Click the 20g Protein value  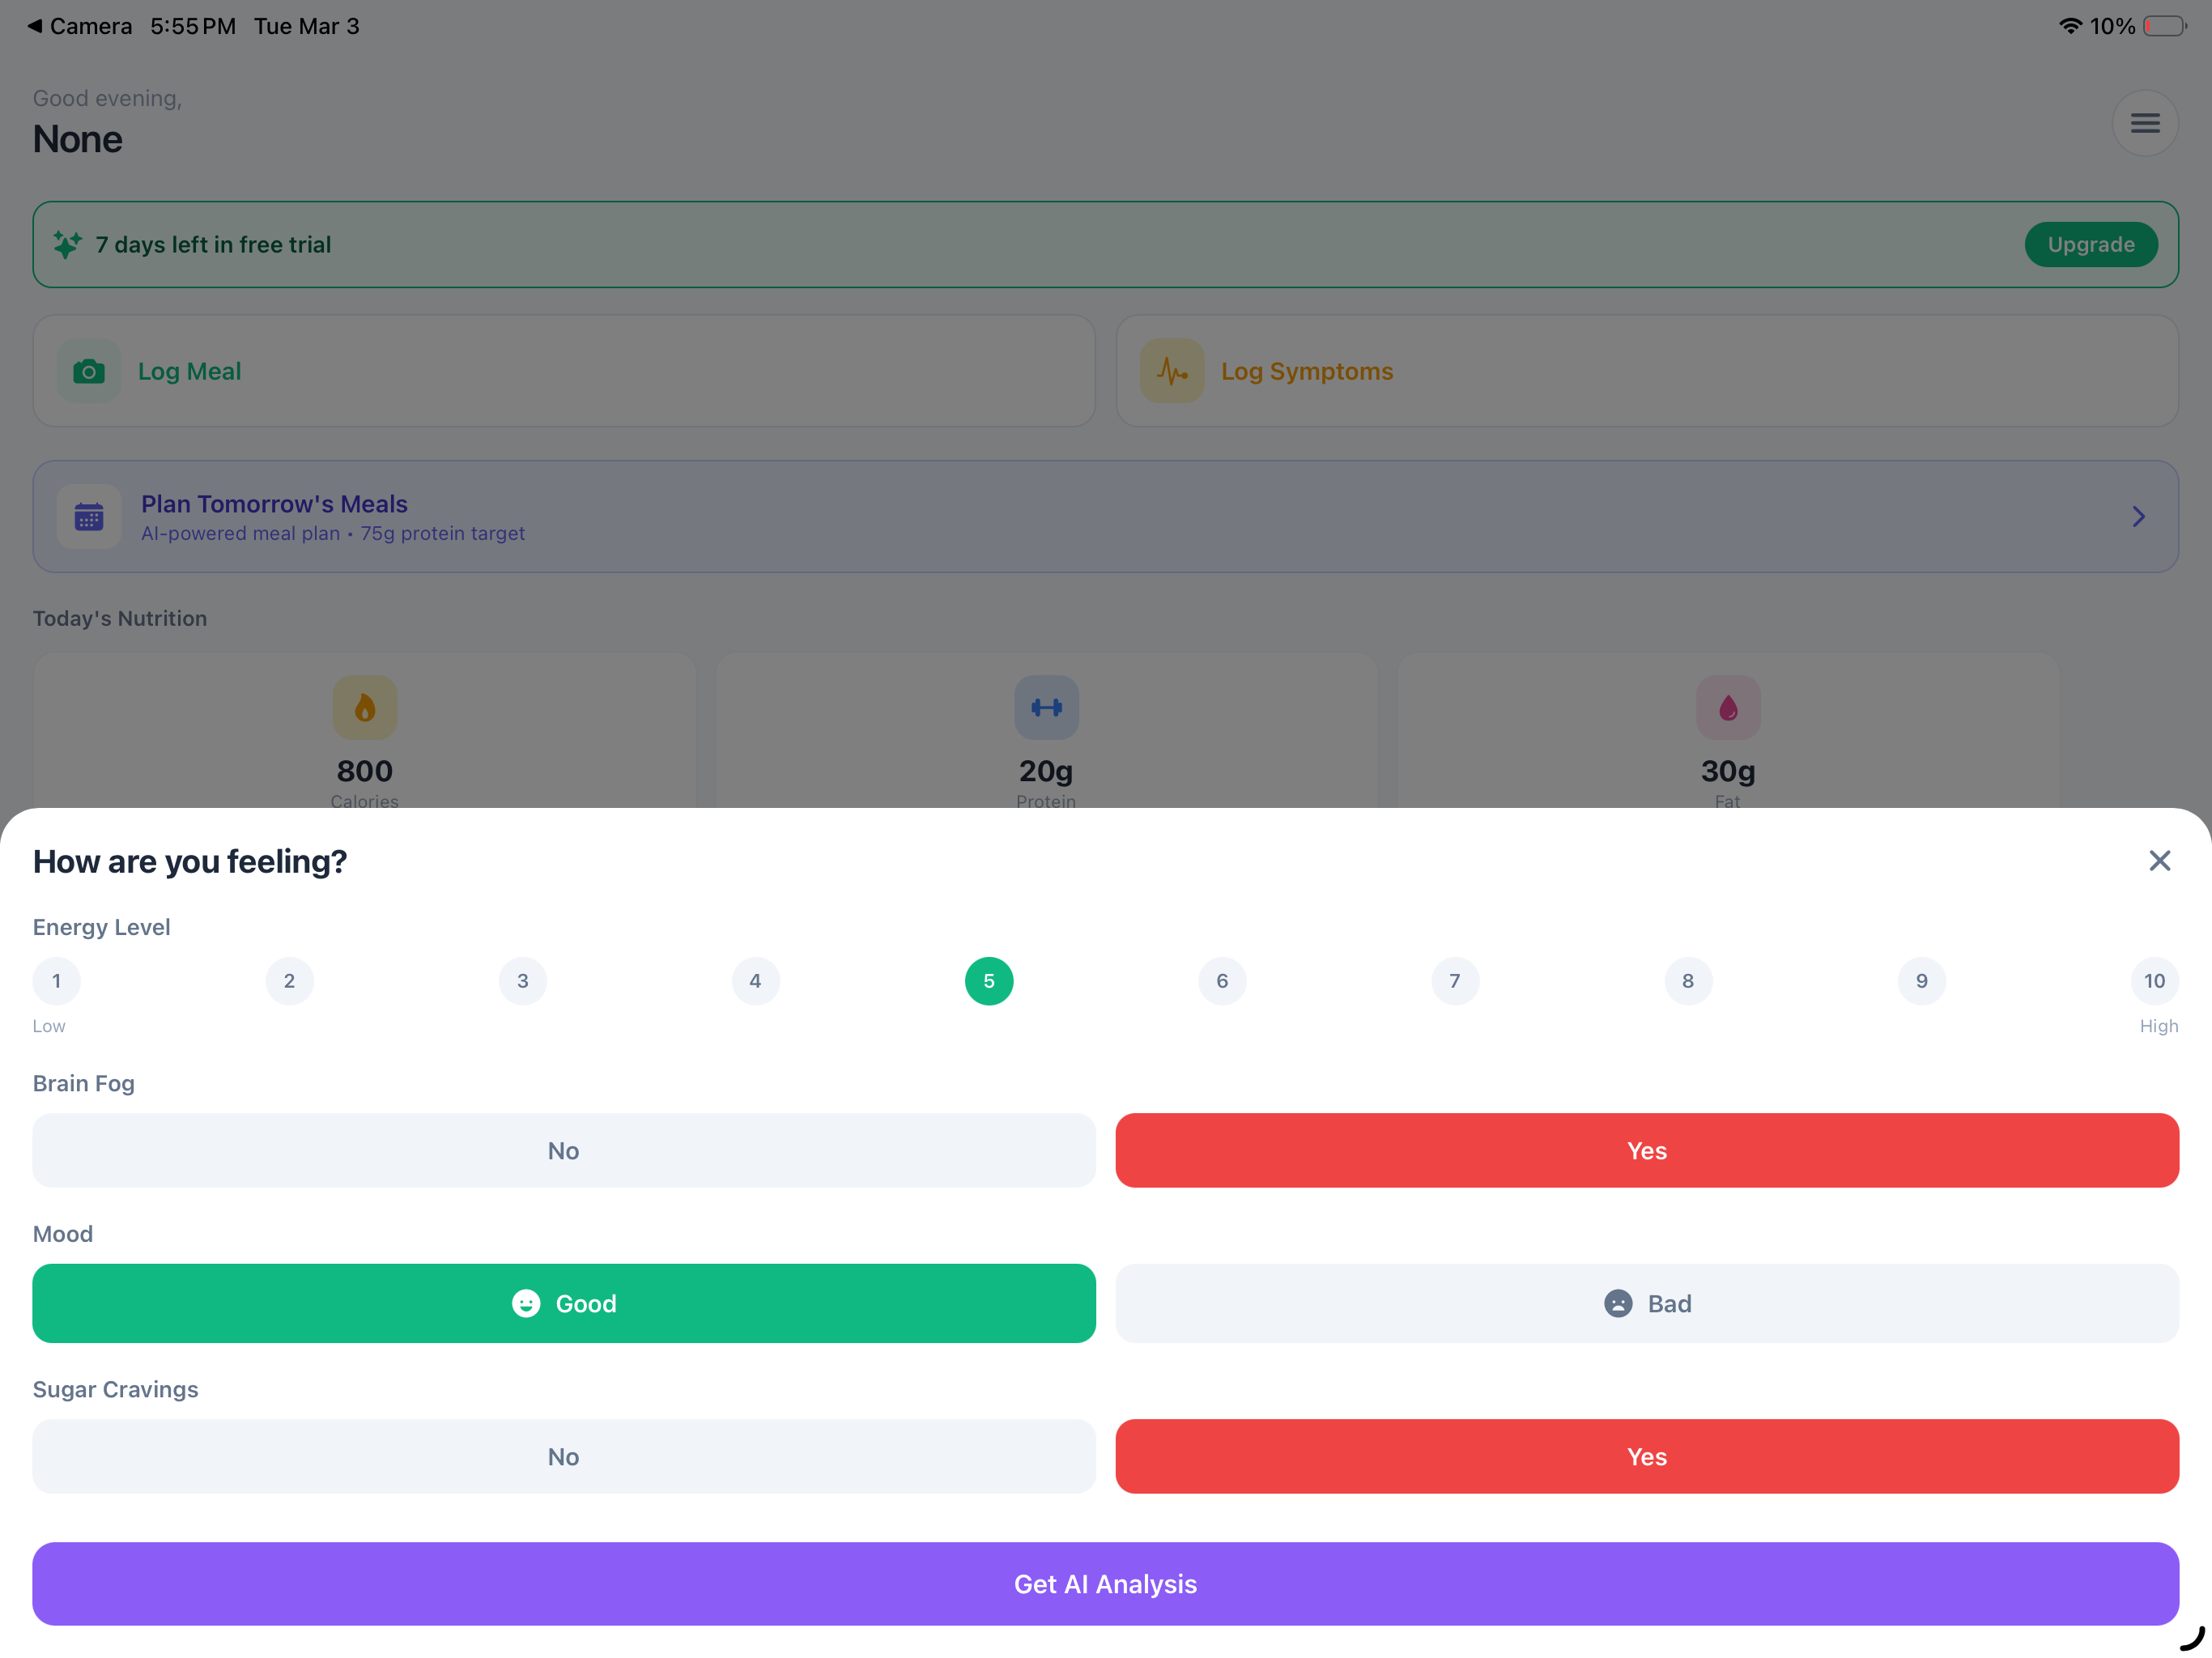(x=1046, y=771)
